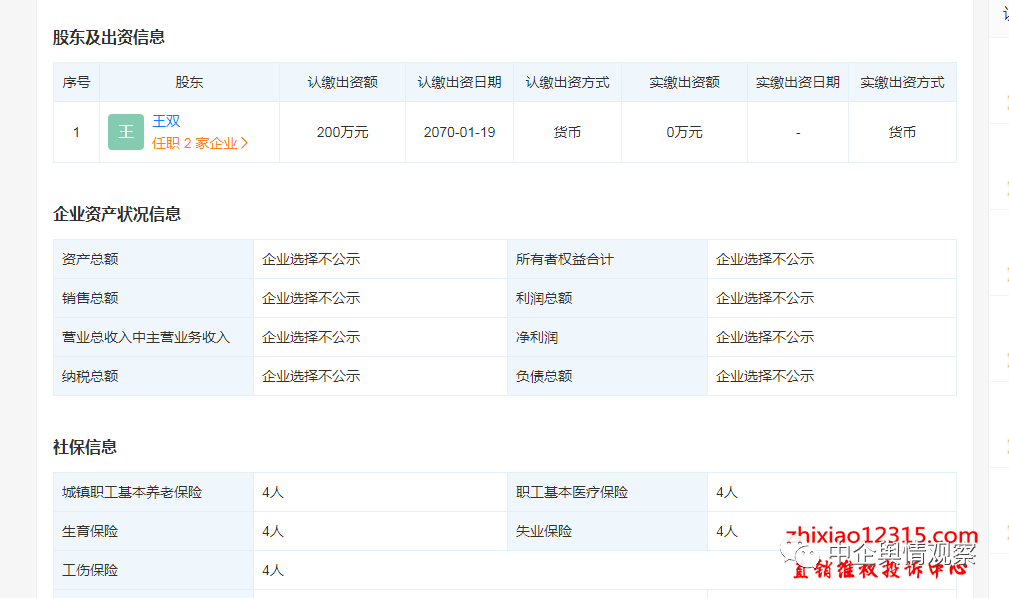
Task: Click the 资产总额 row label
Action: (90, 259)
